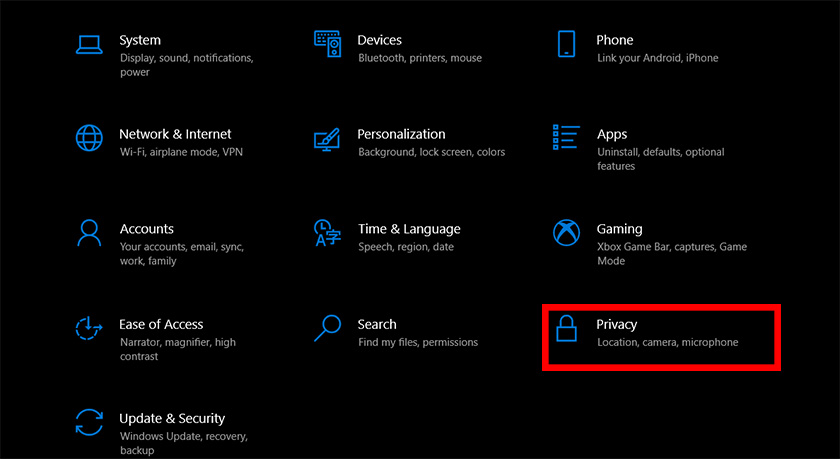
Task: Open the Accounts title link
Action: point(146,229)
